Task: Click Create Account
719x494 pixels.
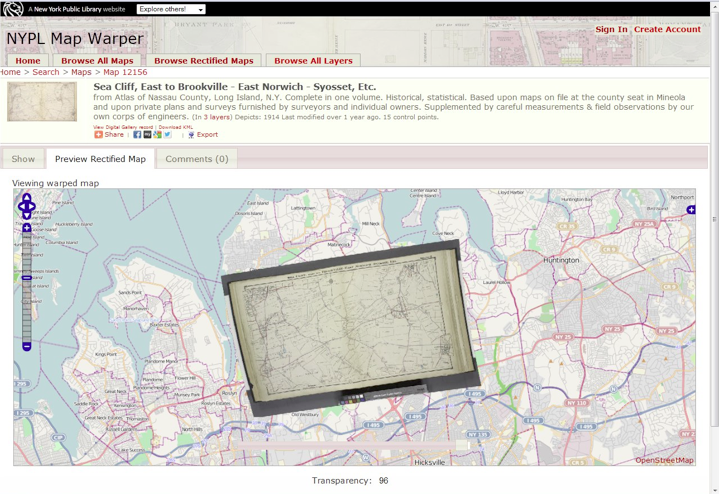Action: coord(667,29)
